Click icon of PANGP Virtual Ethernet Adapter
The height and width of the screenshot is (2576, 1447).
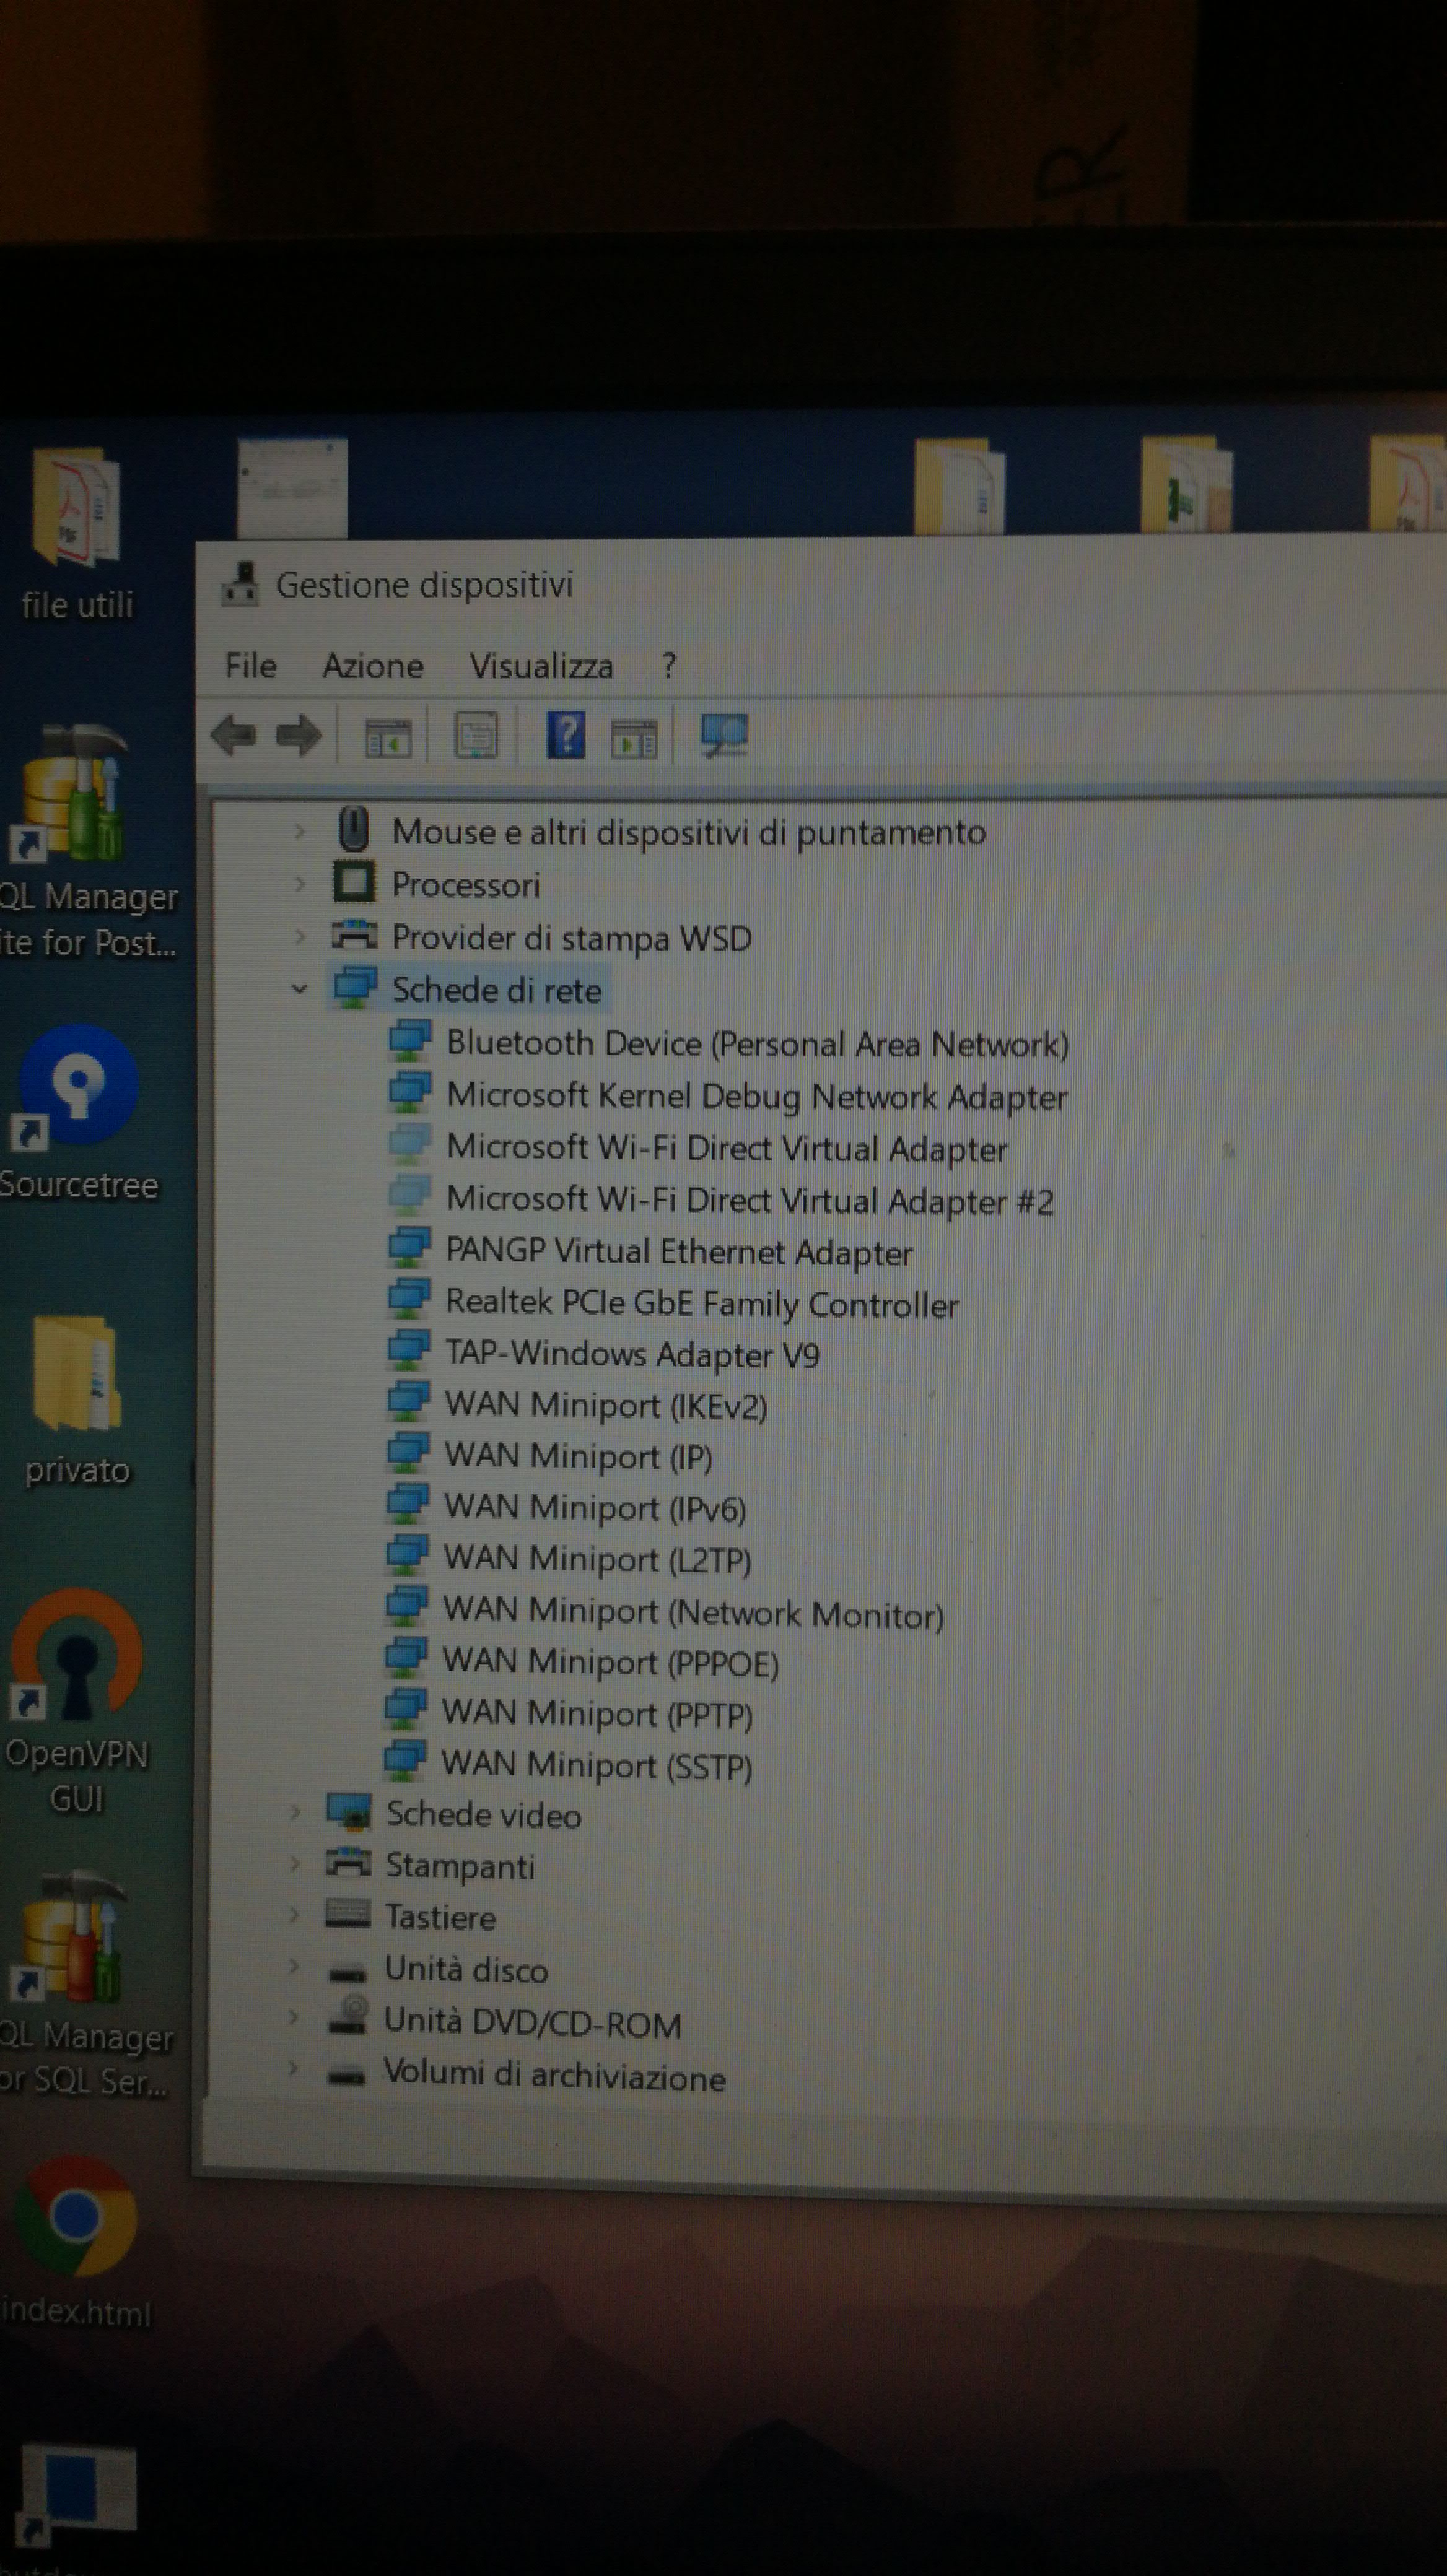click(x=409, y=1248)
